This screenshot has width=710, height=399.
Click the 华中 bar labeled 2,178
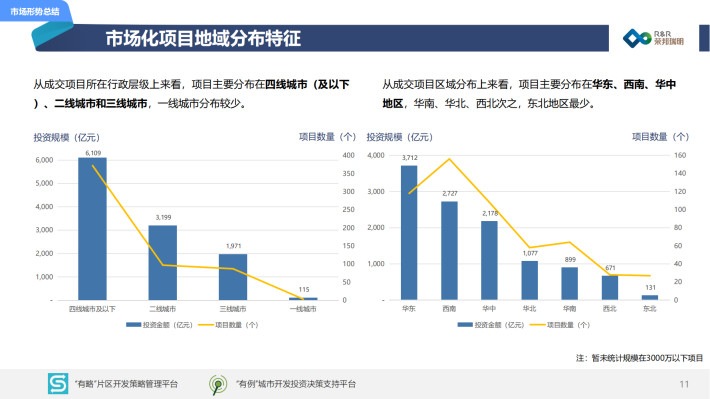(489, 260)
